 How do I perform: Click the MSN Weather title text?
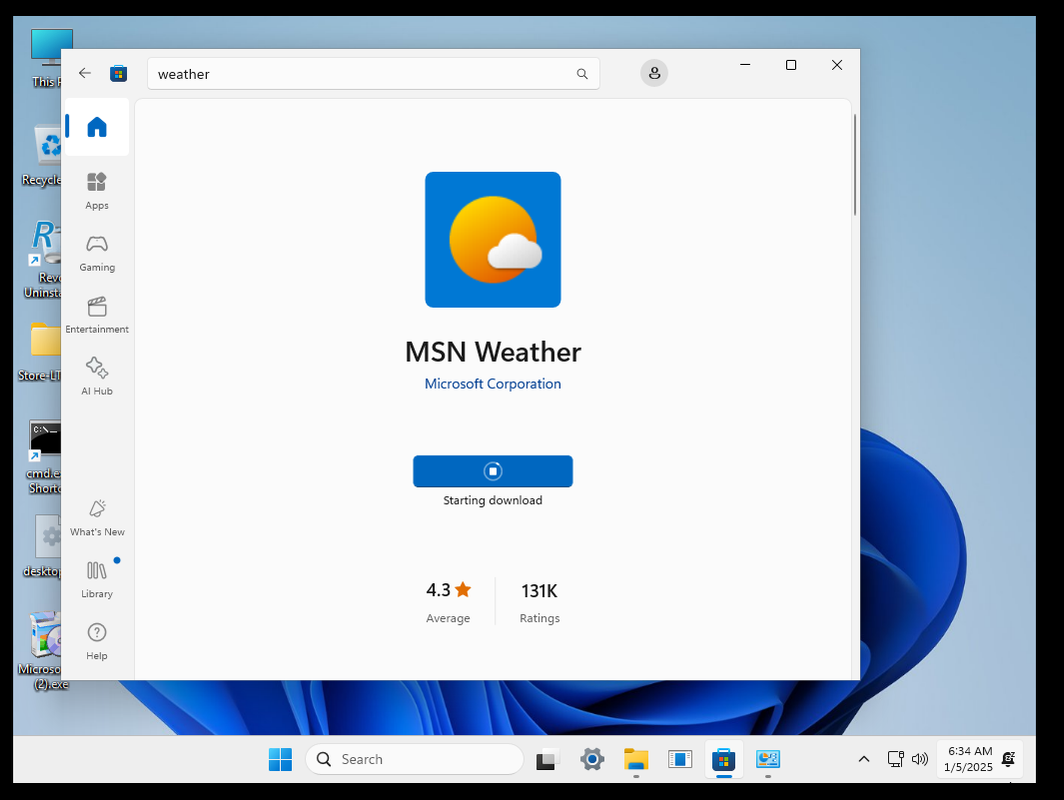[x=493, y=352]
